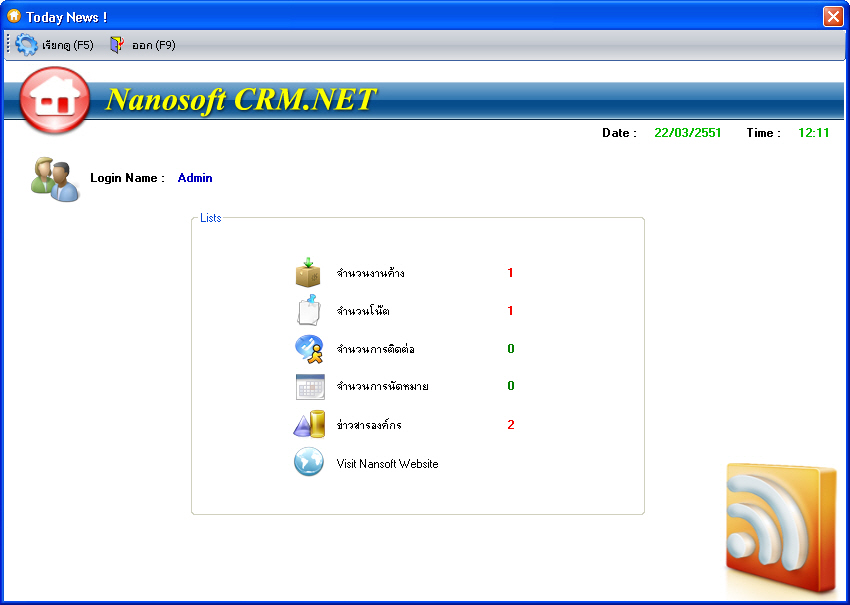The image size is (850, 605).
Task: Click the Nanosoft CRM.NET banner title
Action: click(240, 100)
